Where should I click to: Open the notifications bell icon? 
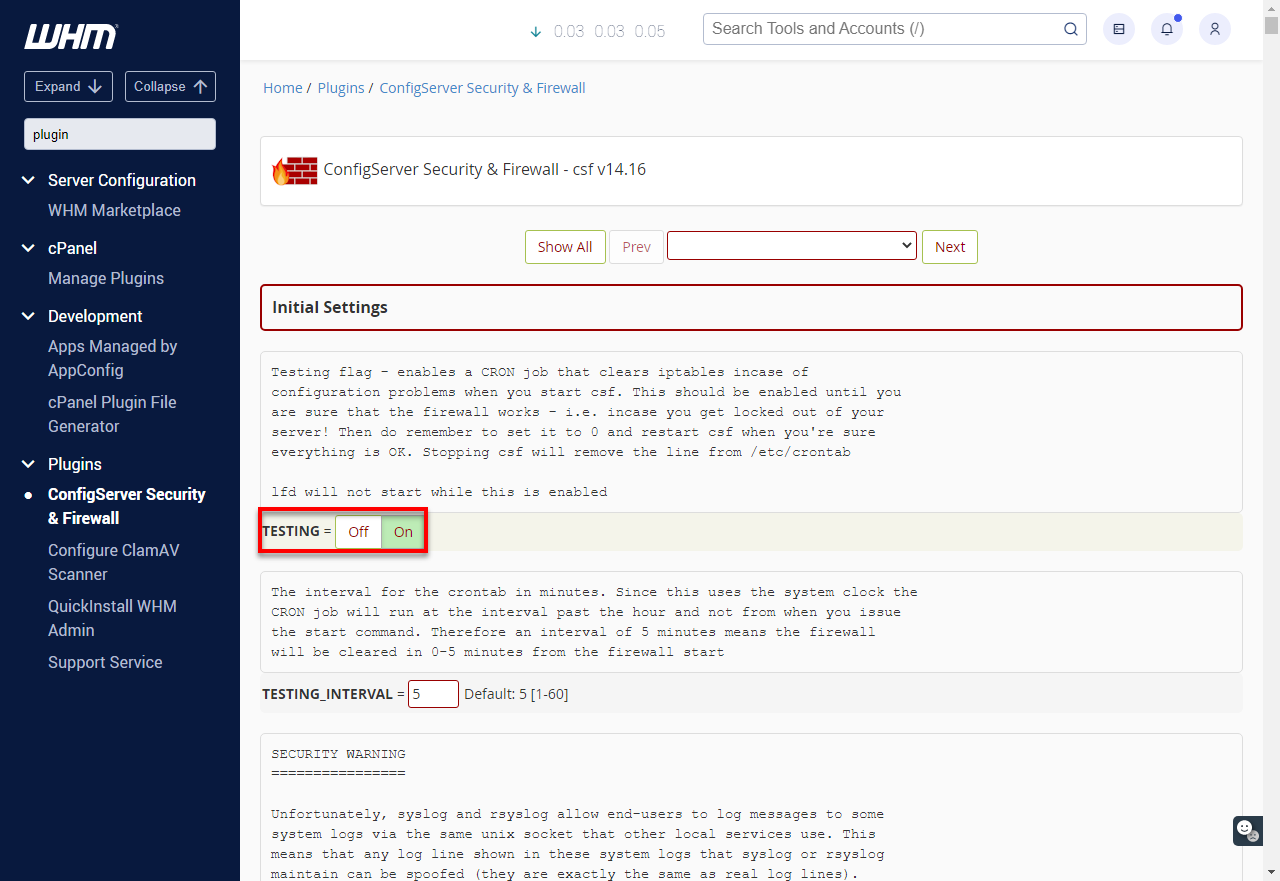(1166, 29)
